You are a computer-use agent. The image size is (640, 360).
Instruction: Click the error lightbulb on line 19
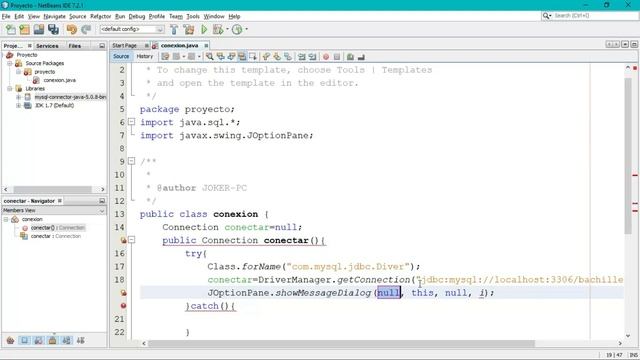coord(123,293)
